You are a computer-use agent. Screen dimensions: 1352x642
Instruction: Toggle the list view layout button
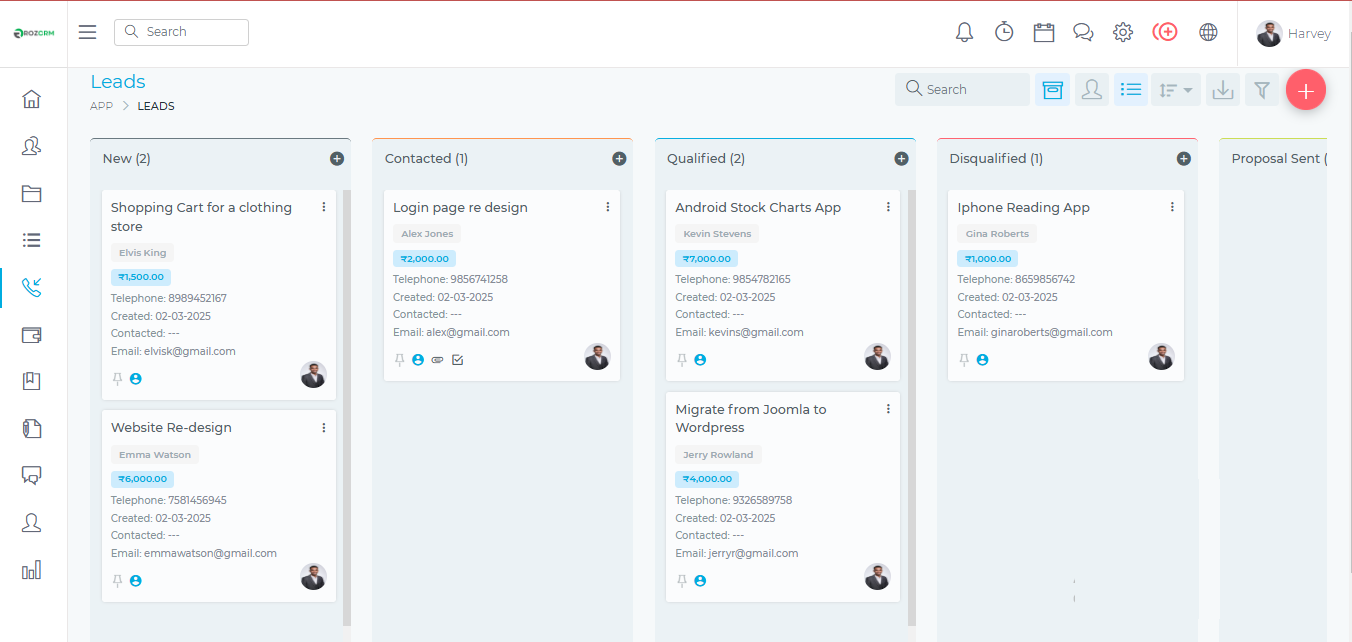tap(1131, 90)
